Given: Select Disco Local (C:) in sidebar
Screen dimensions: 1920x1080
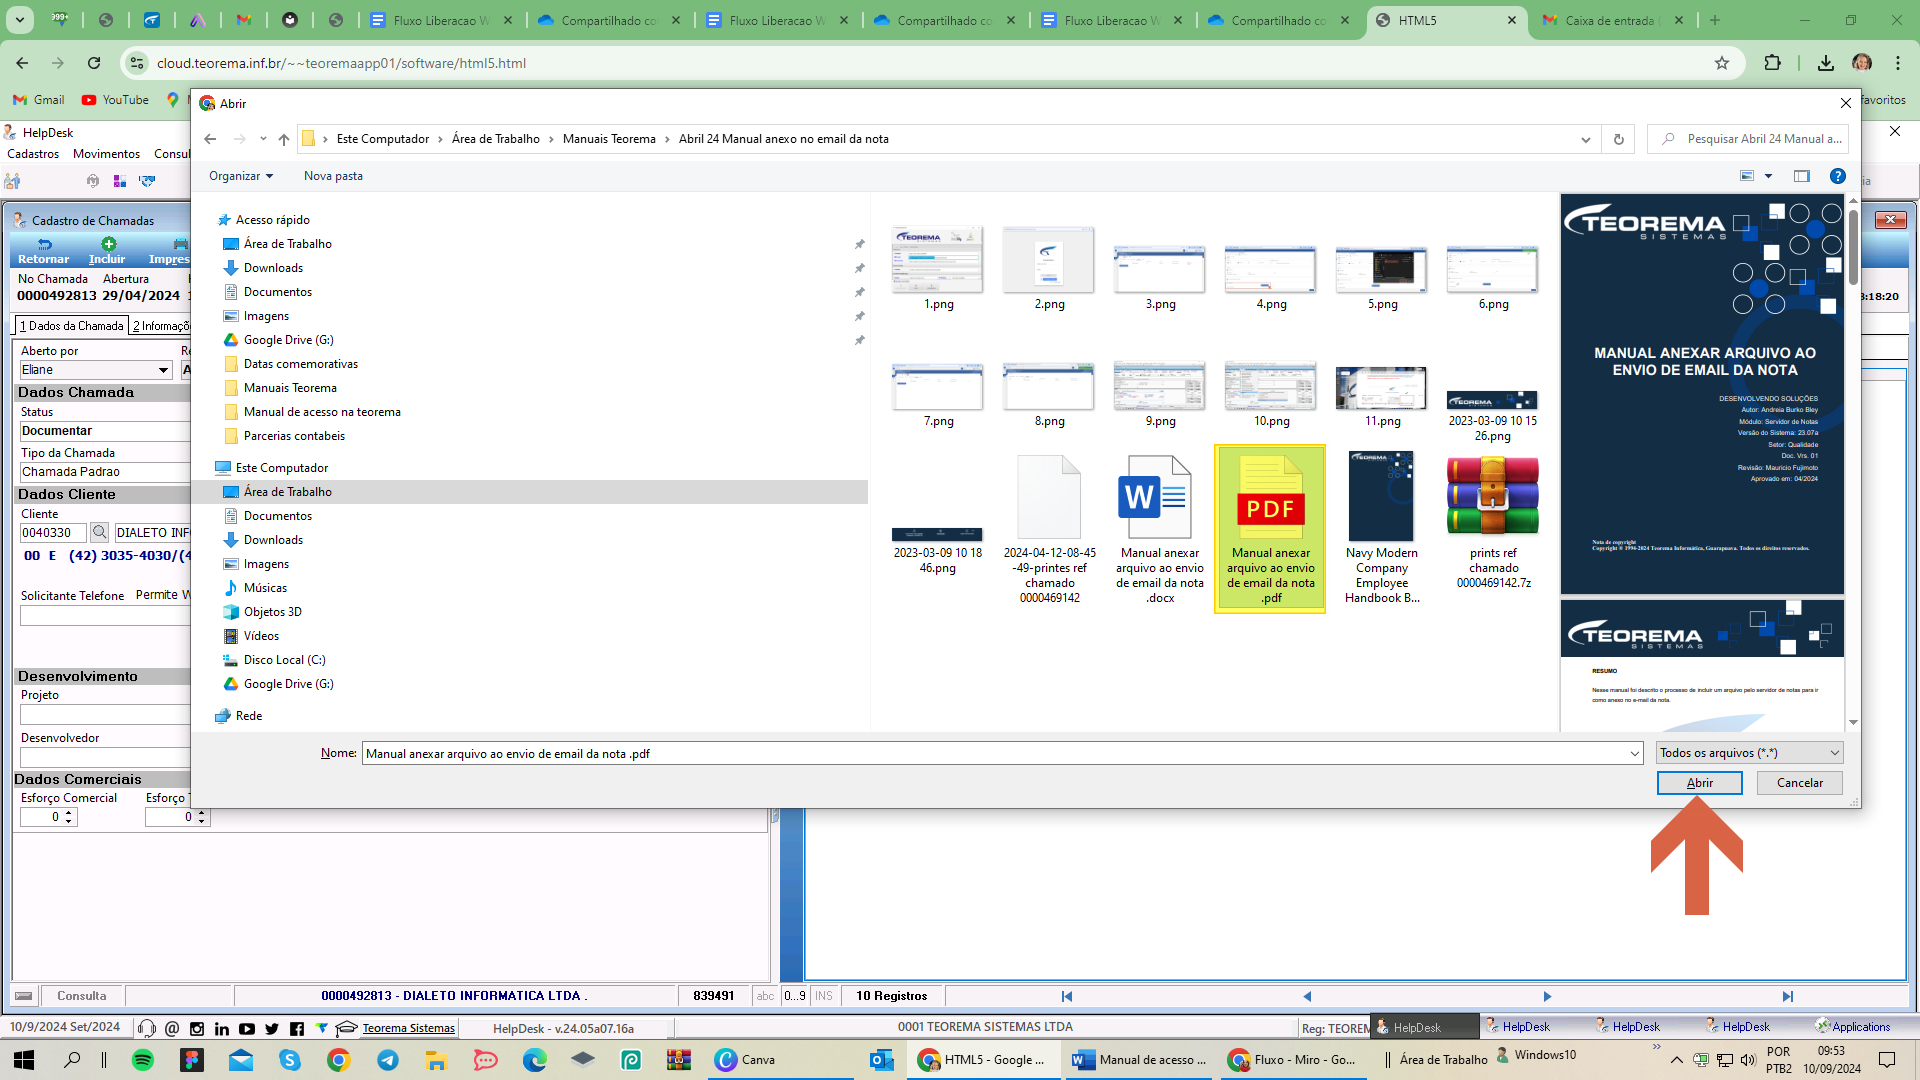Looking at the screenshot, I should click(x=284, y=660).
